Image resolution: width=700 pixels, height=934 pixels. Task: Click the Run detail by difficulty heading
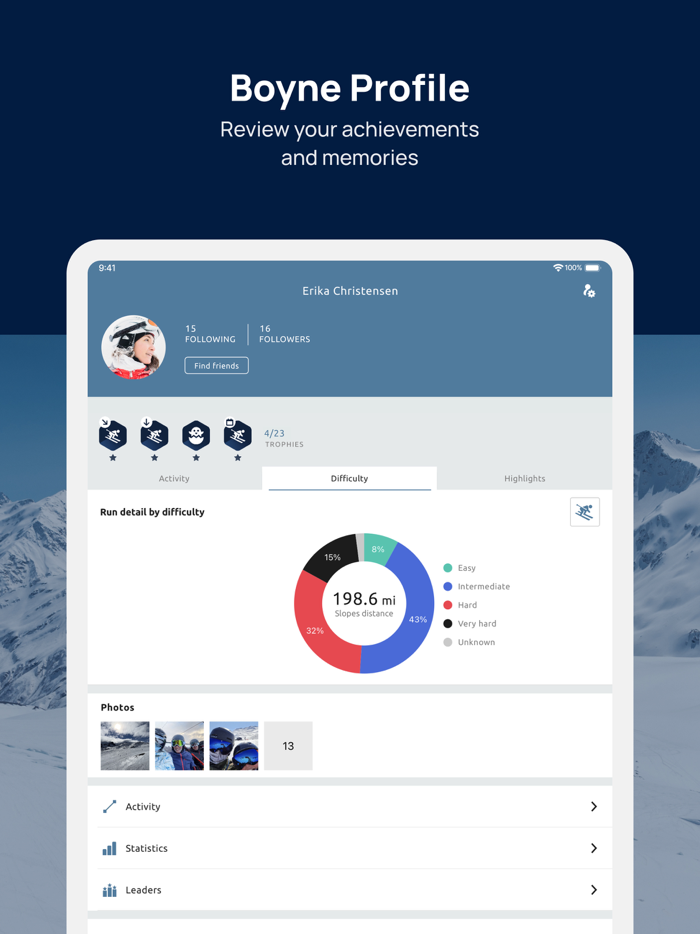[x=152, y=512]
